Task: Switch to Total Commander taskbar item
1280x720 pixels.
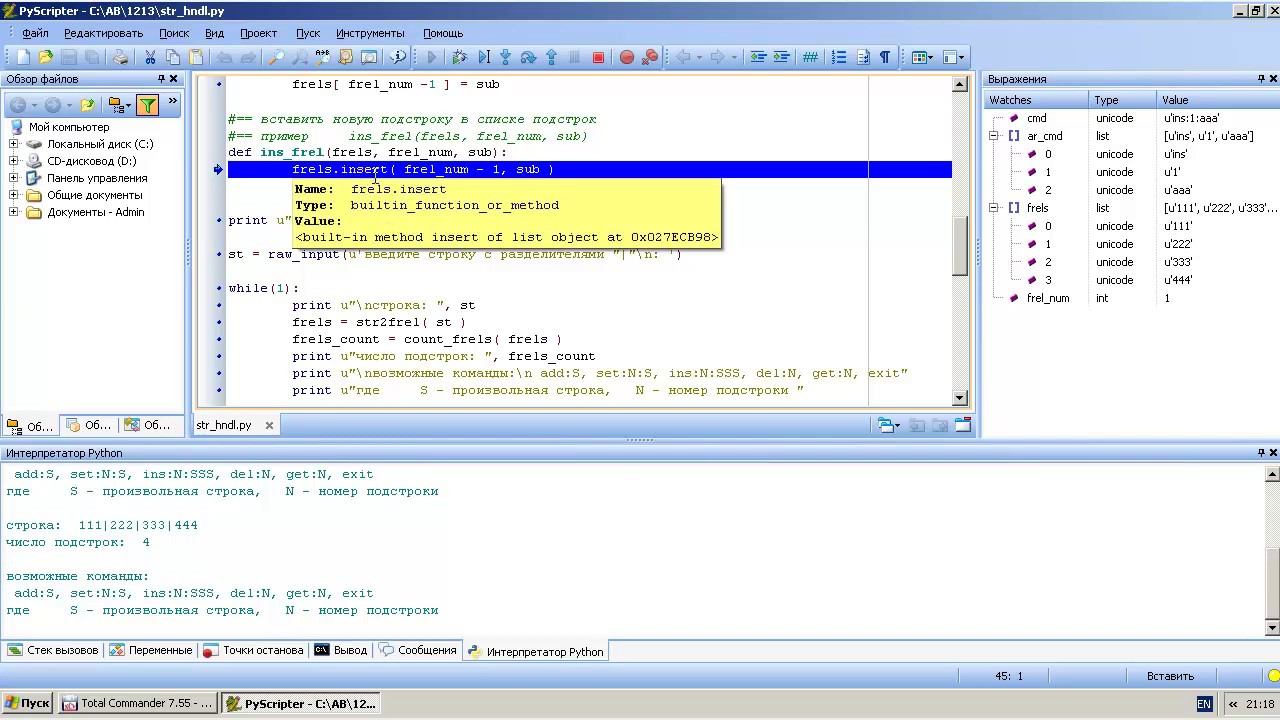Action: click(x=138, y=703)
